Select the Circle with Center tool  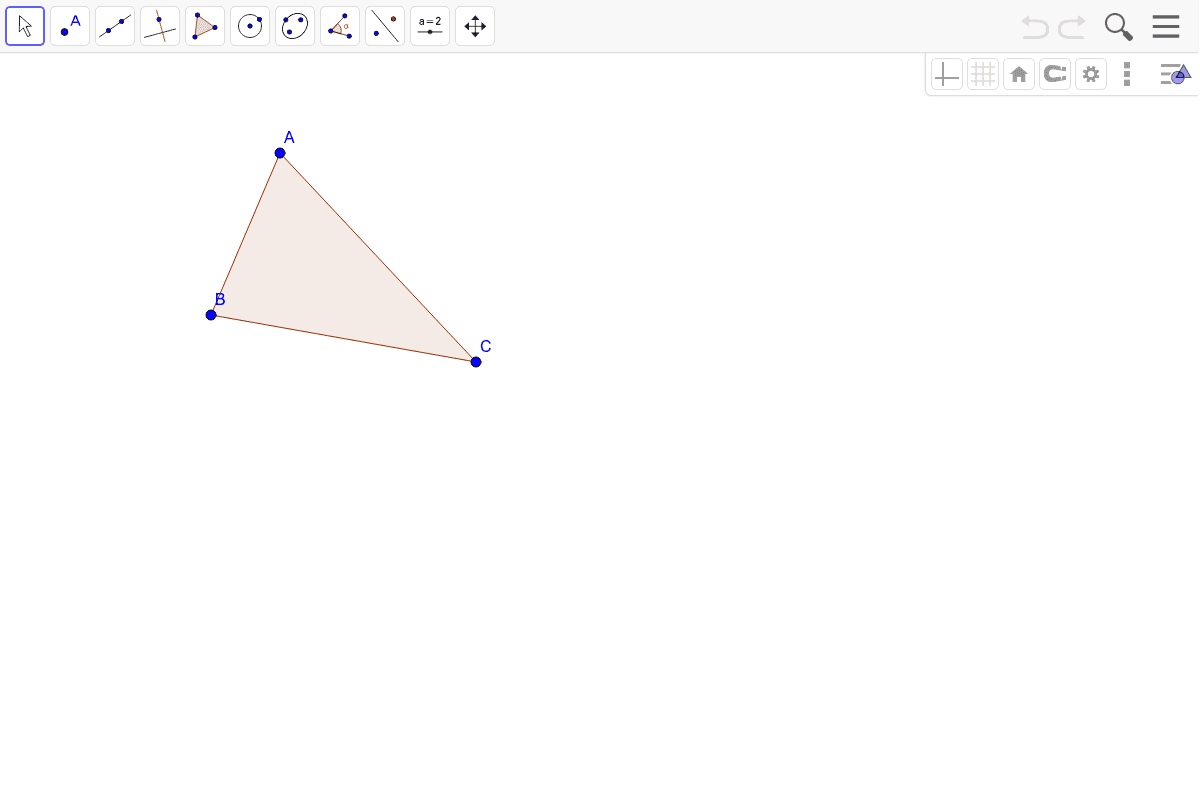[250, 26]
